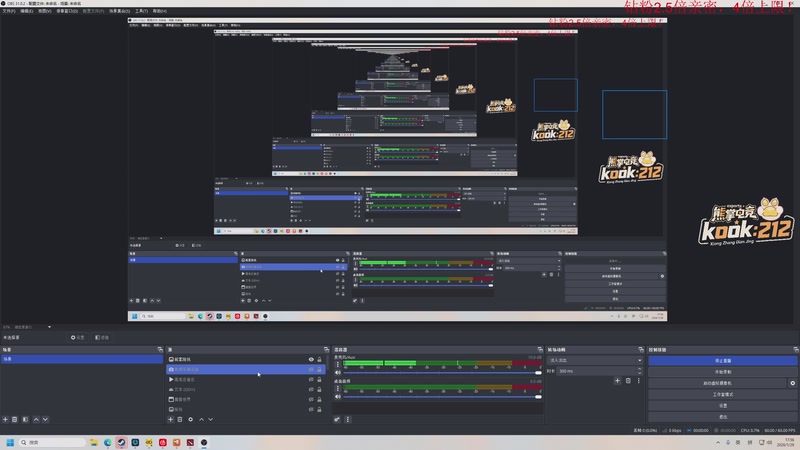Click the blue Stop Streaming button

pos(722,361)
